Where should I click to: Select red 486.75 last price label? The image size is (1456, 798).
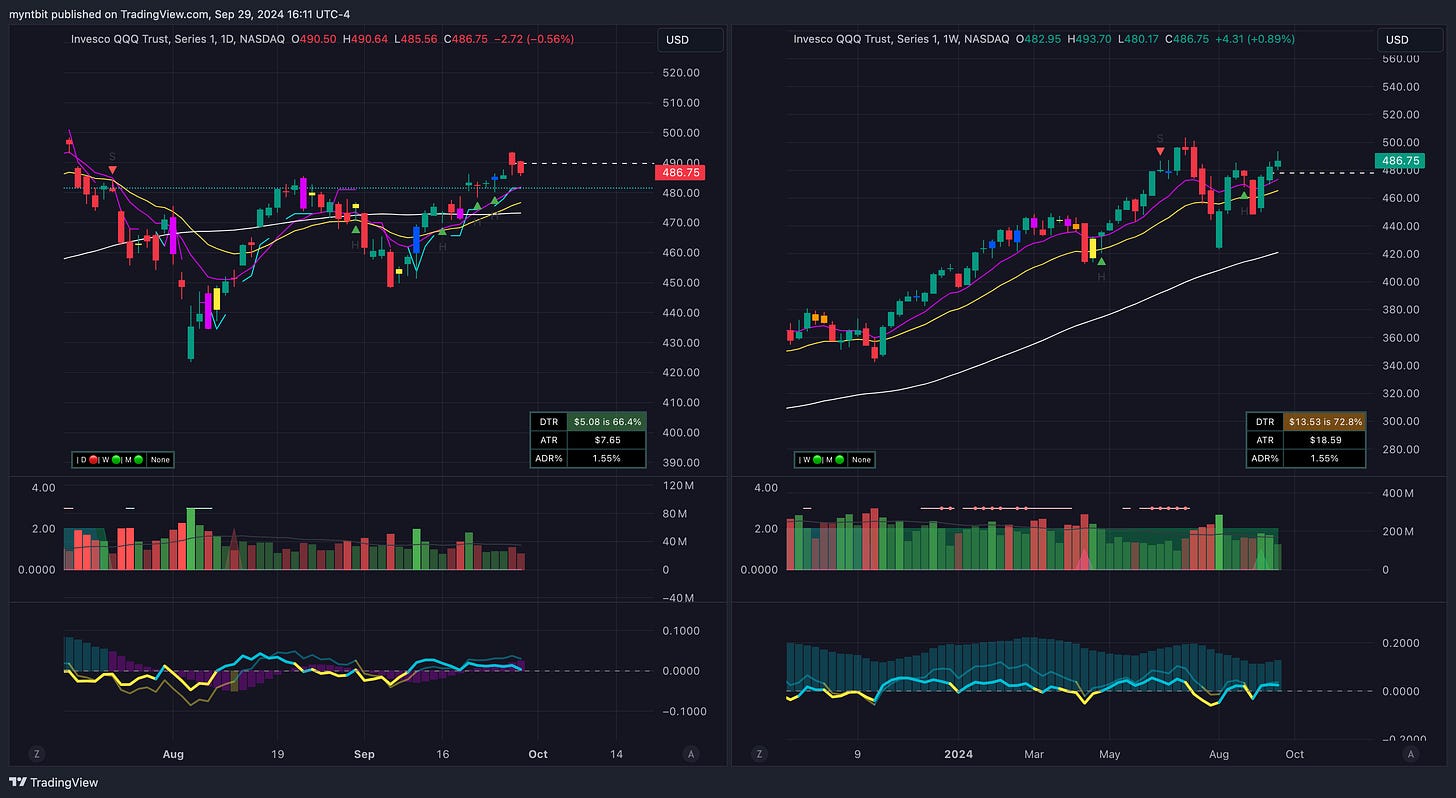pyautogui.click(x=680, y=173)
